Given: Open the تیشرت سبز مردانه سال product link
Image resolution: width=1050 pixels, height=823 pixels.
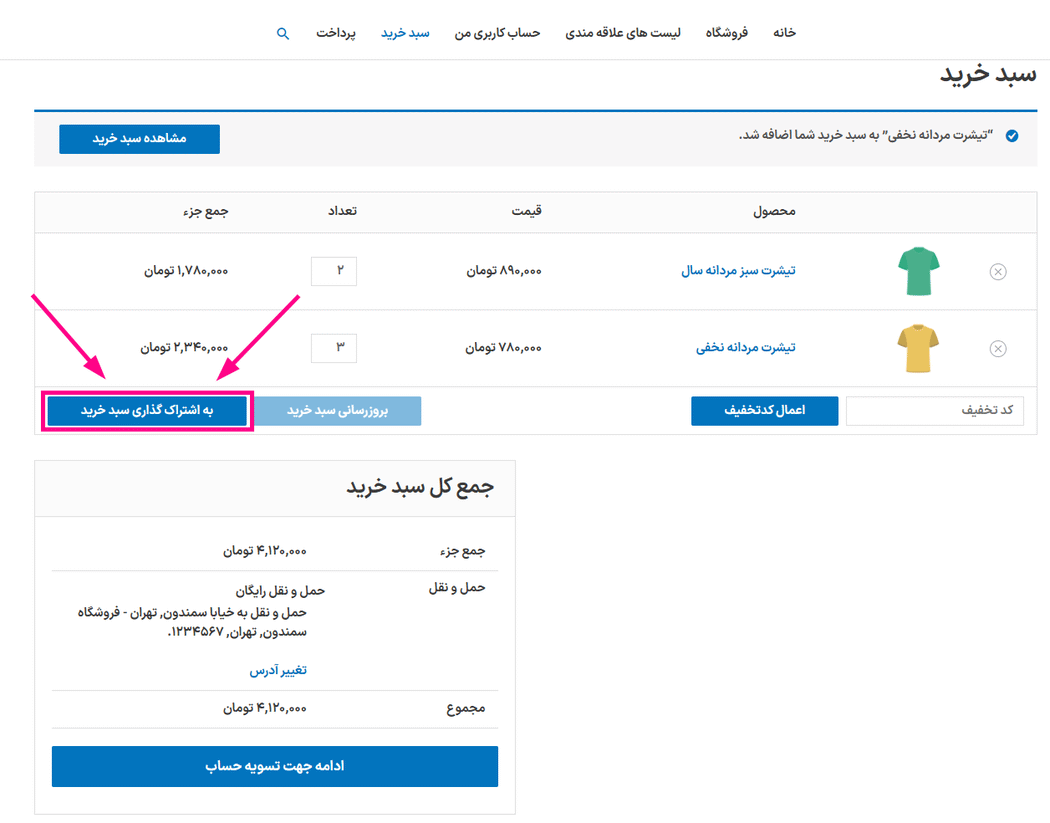Looking at the screenshot, I should click(739, 271).
